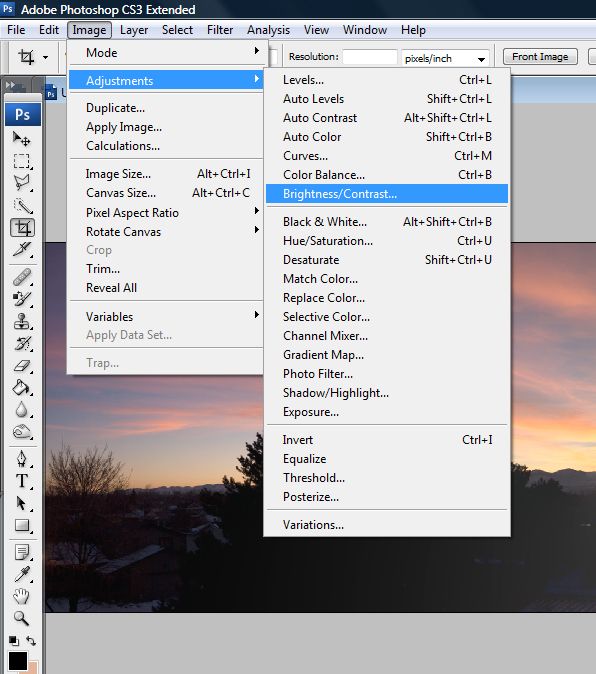Open the File menu
The height and width of the screenshot is (674, 596).
pos(16,30)
